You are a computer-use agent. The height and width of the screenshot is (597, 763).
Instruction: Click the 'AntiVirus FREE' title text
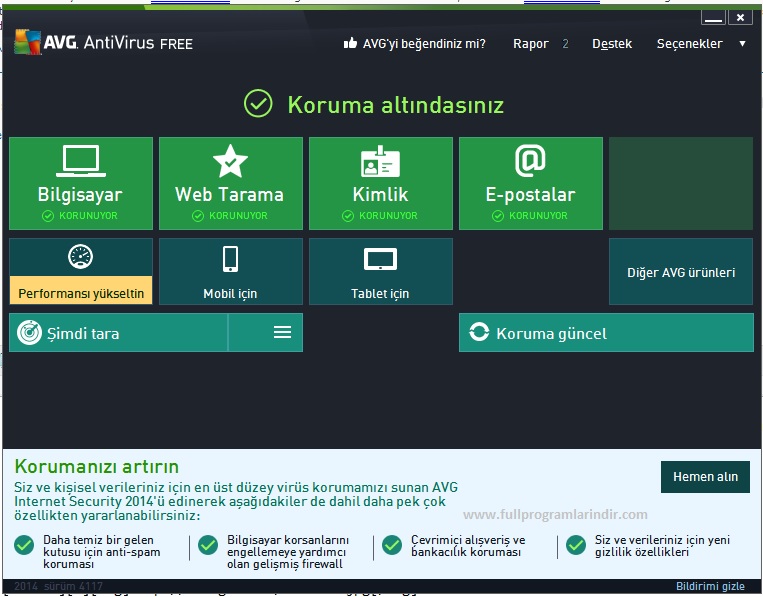tap(138, 43)
